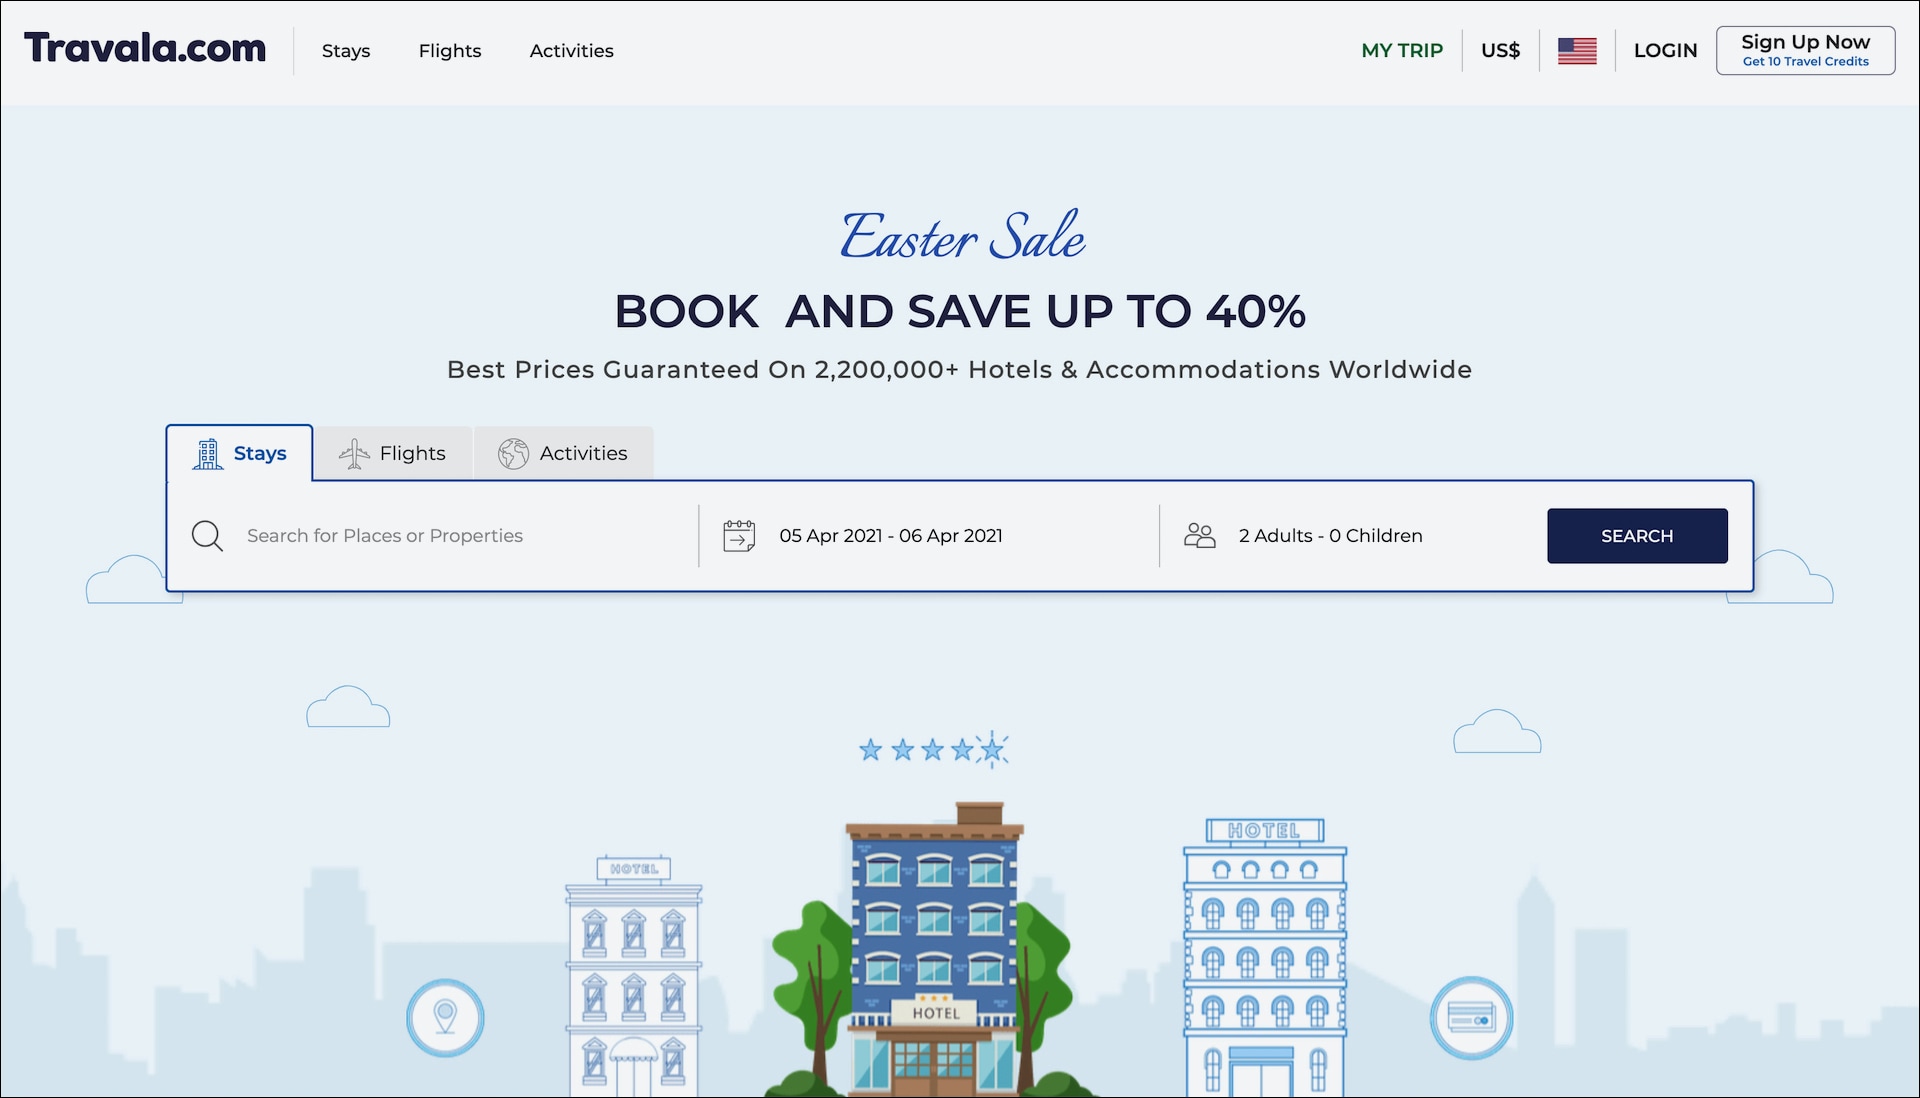The width and height of the screenshot is (1920, 1098).
Task: Toggle the Flights search option
Action: [393, 452]
